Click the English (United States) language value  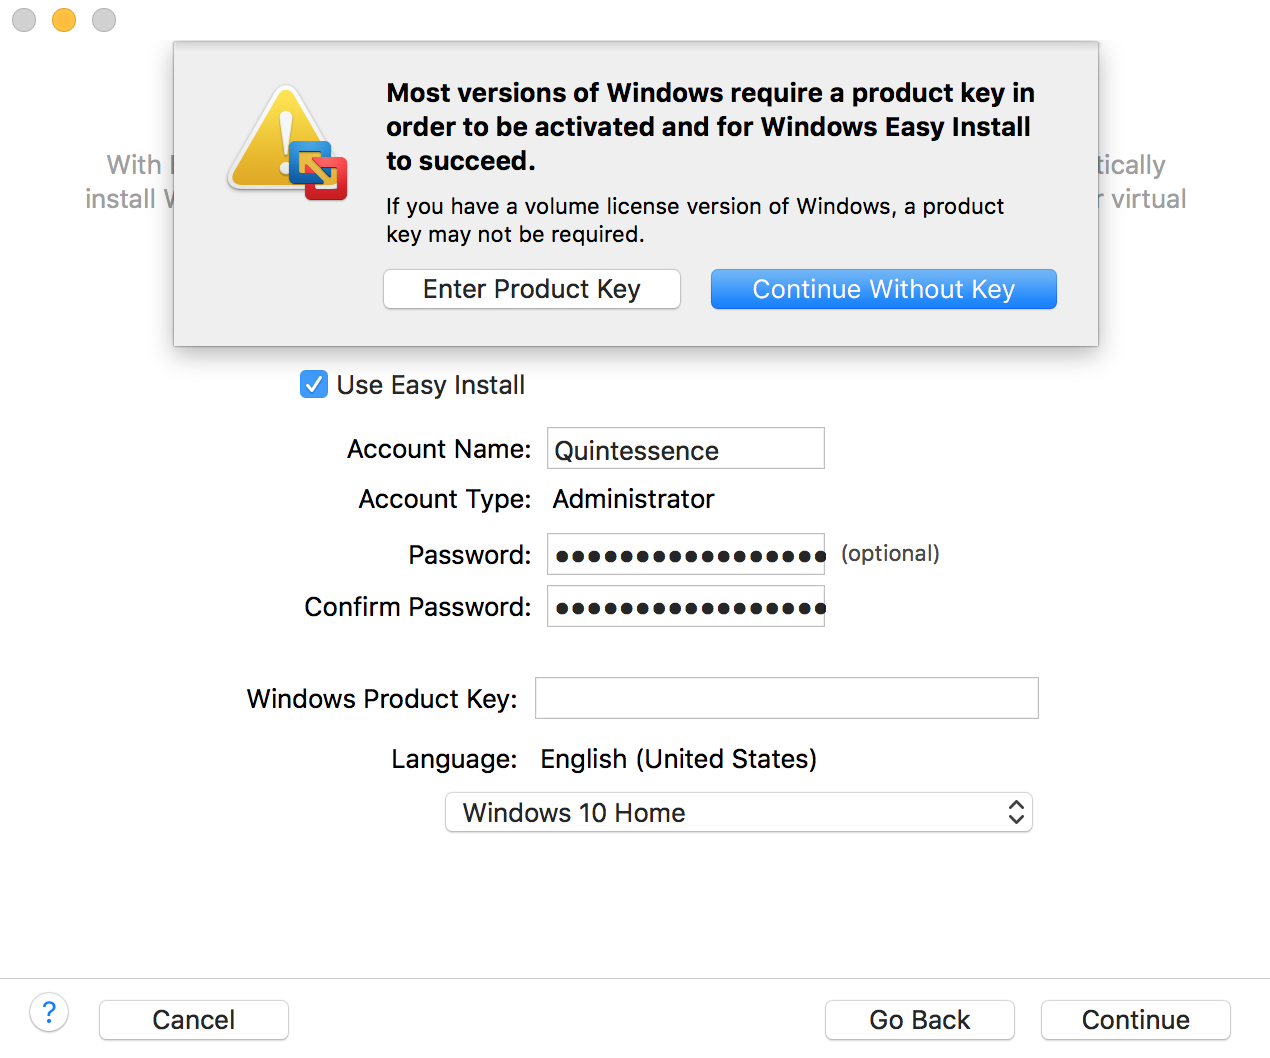(679, 759)
